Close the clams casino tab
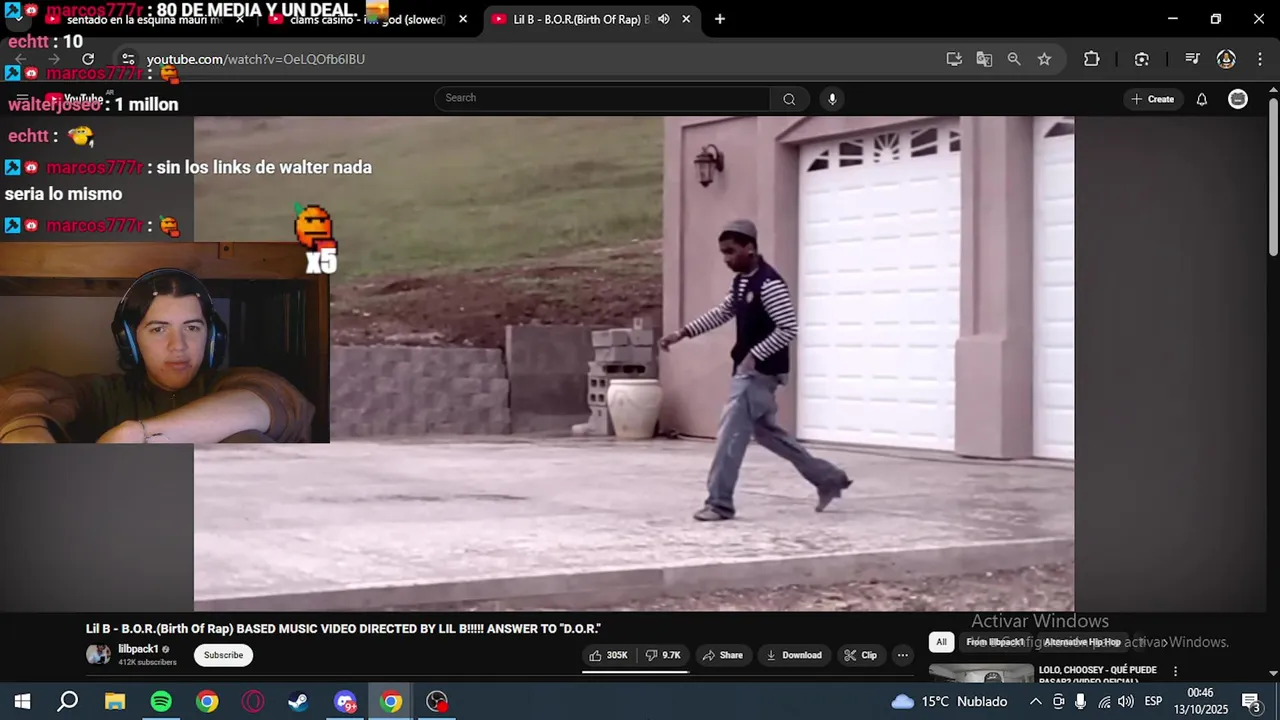The height and width of the screenshot is (720, 1280). 463,19
